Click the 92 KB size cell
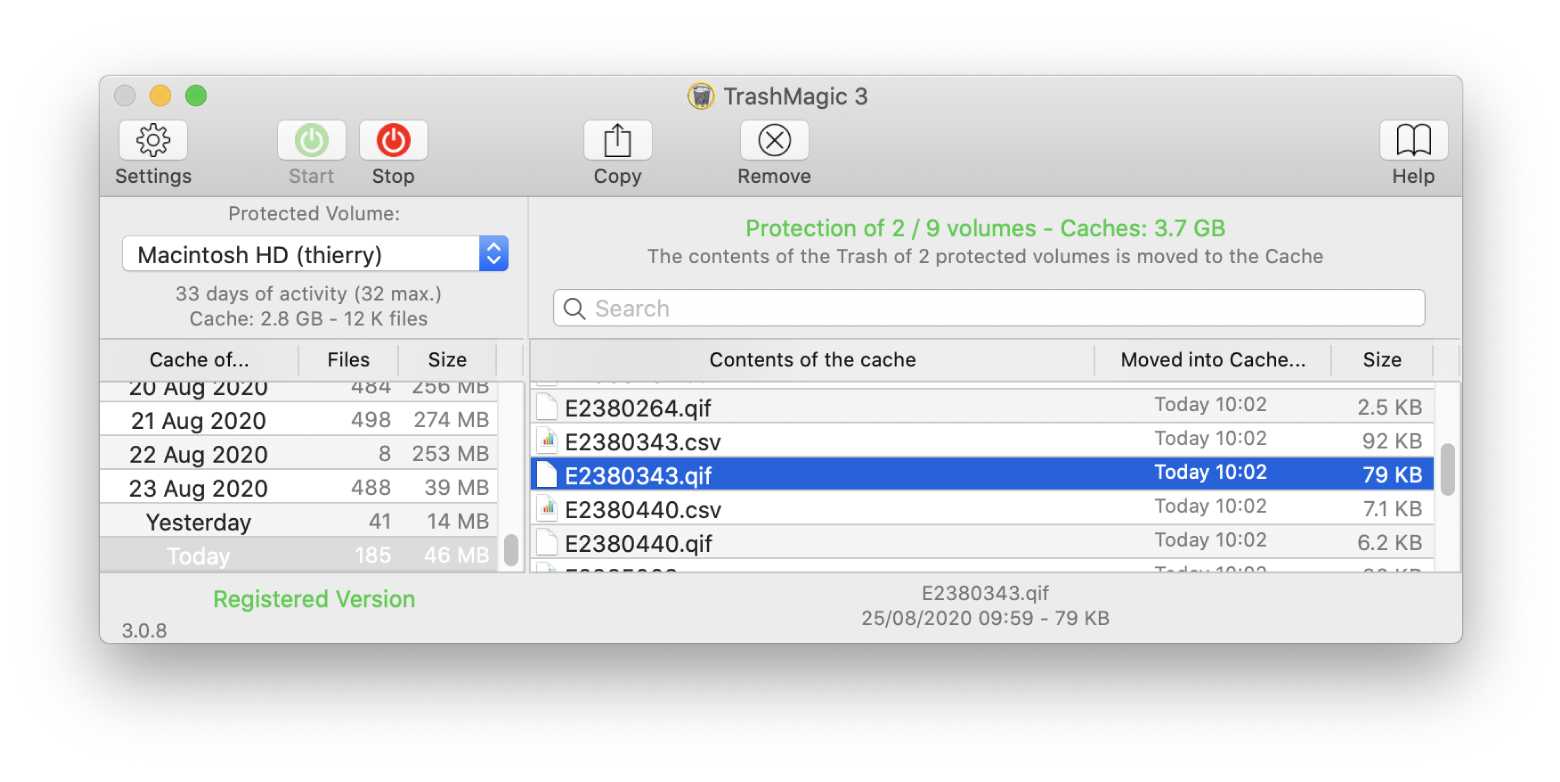The image size is (1560, 782). click(1391, 441)
